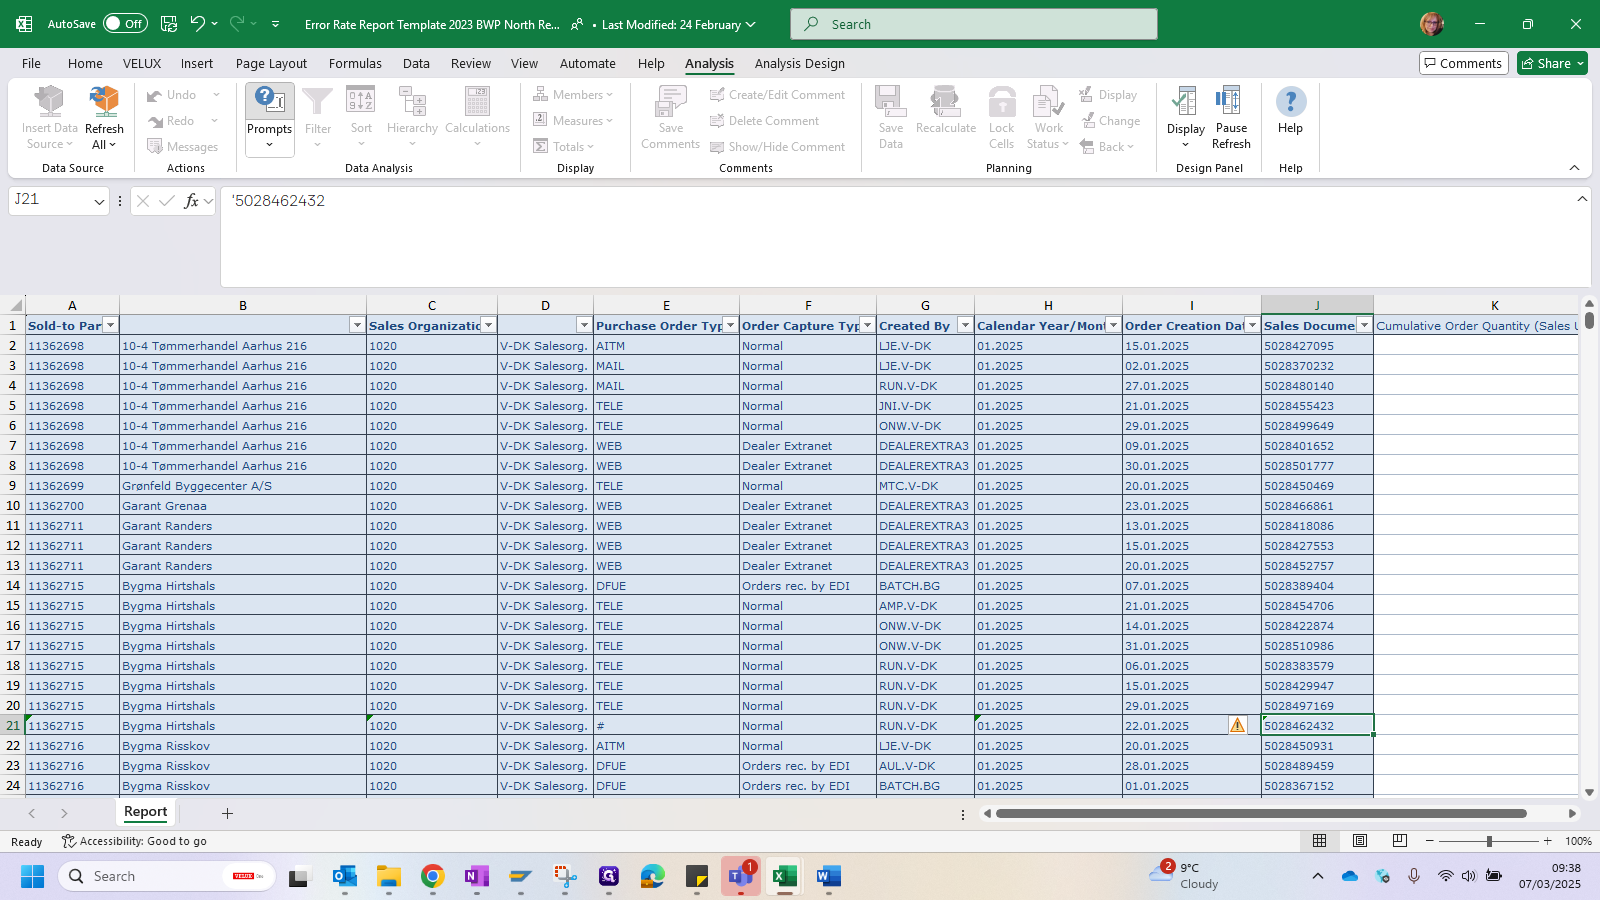Click the Insert Function fx button
Screen dimensions: 1600x900
pos(191,201)
